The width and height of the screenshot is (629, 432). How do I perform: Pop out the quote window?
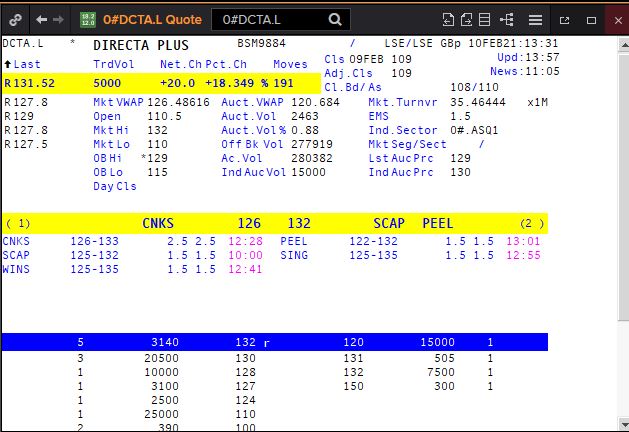564,20
